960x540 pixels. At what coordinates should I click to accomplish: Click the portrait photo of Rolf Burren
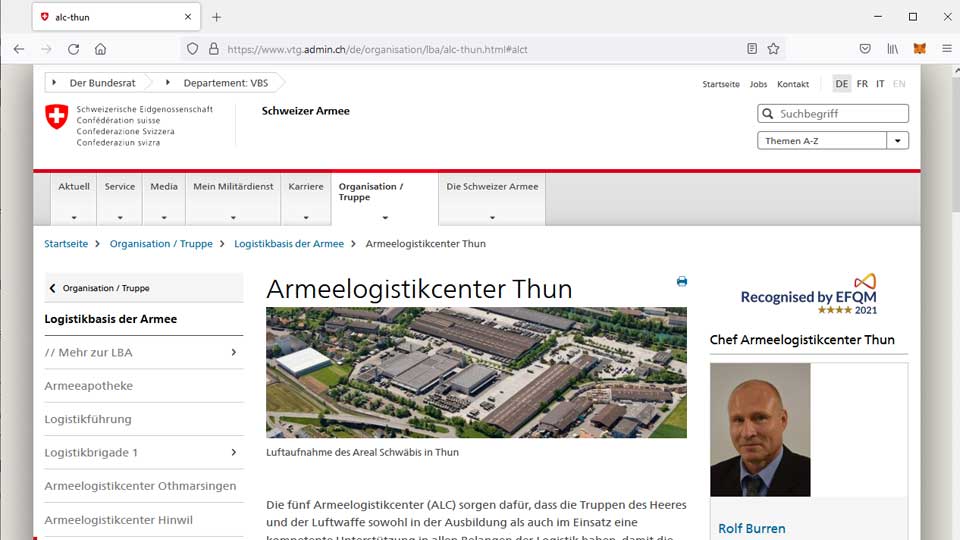pos(760,429)
